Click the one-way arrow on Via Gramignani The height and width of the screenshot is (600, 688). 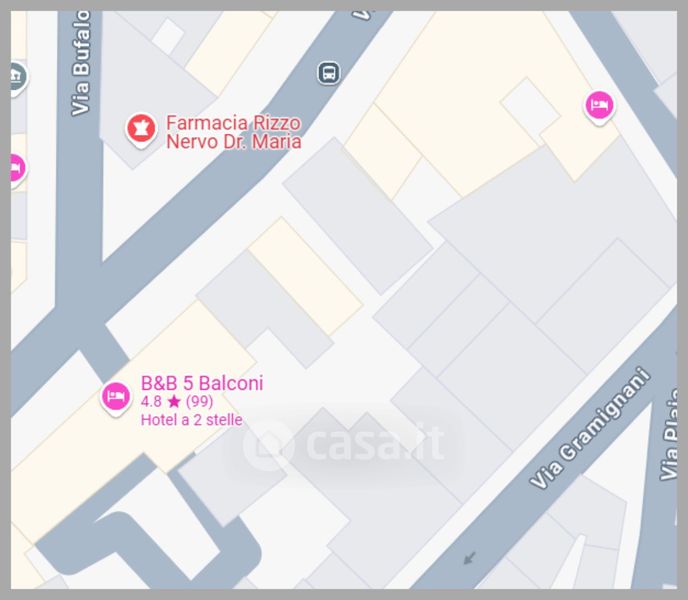[x=469, y=558]
